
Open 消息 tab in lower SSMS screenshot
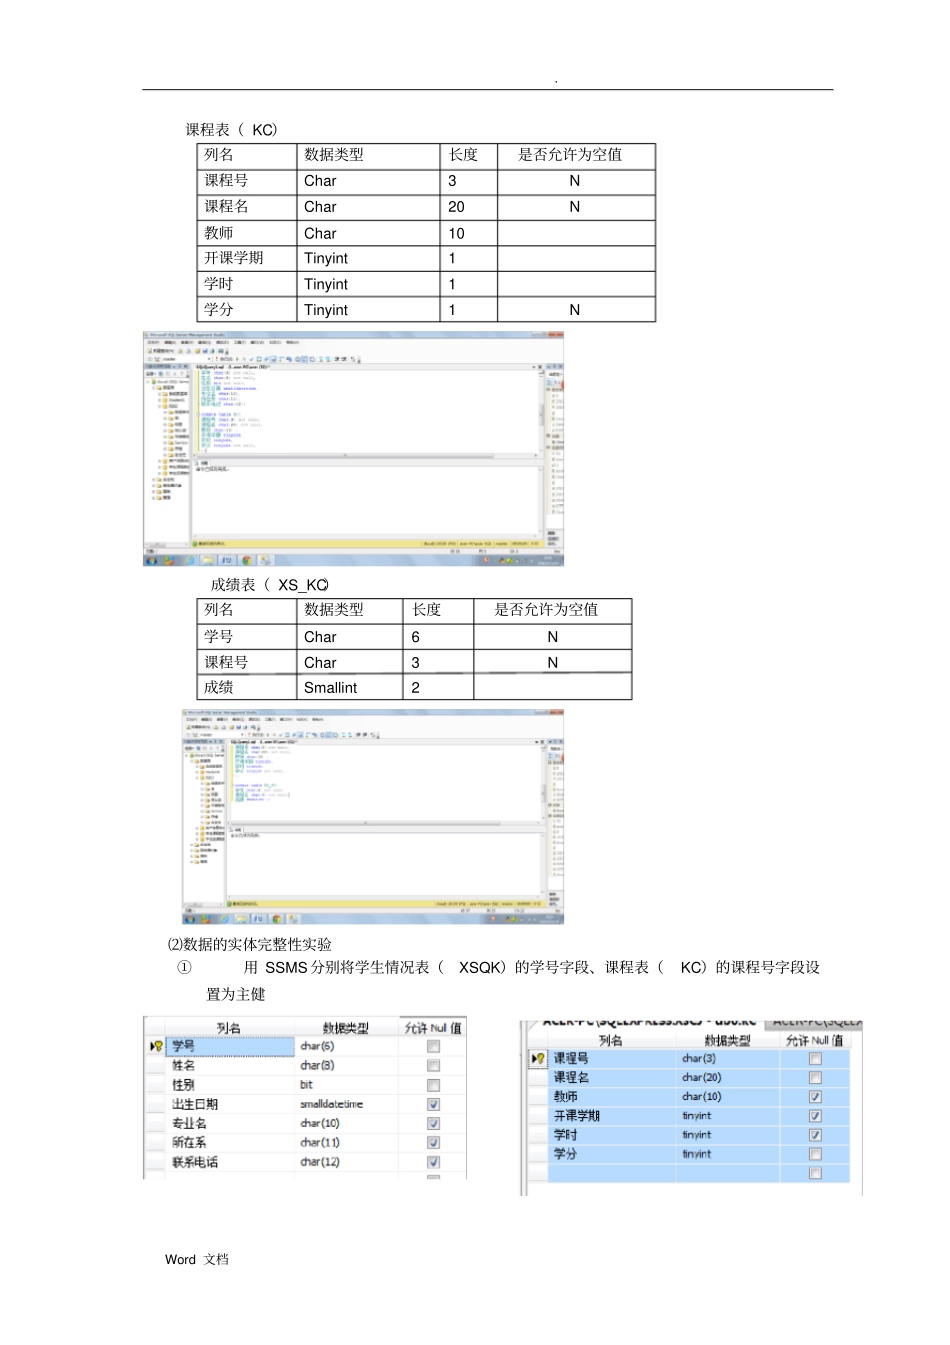pyautogui.click(x=237, y=829)
